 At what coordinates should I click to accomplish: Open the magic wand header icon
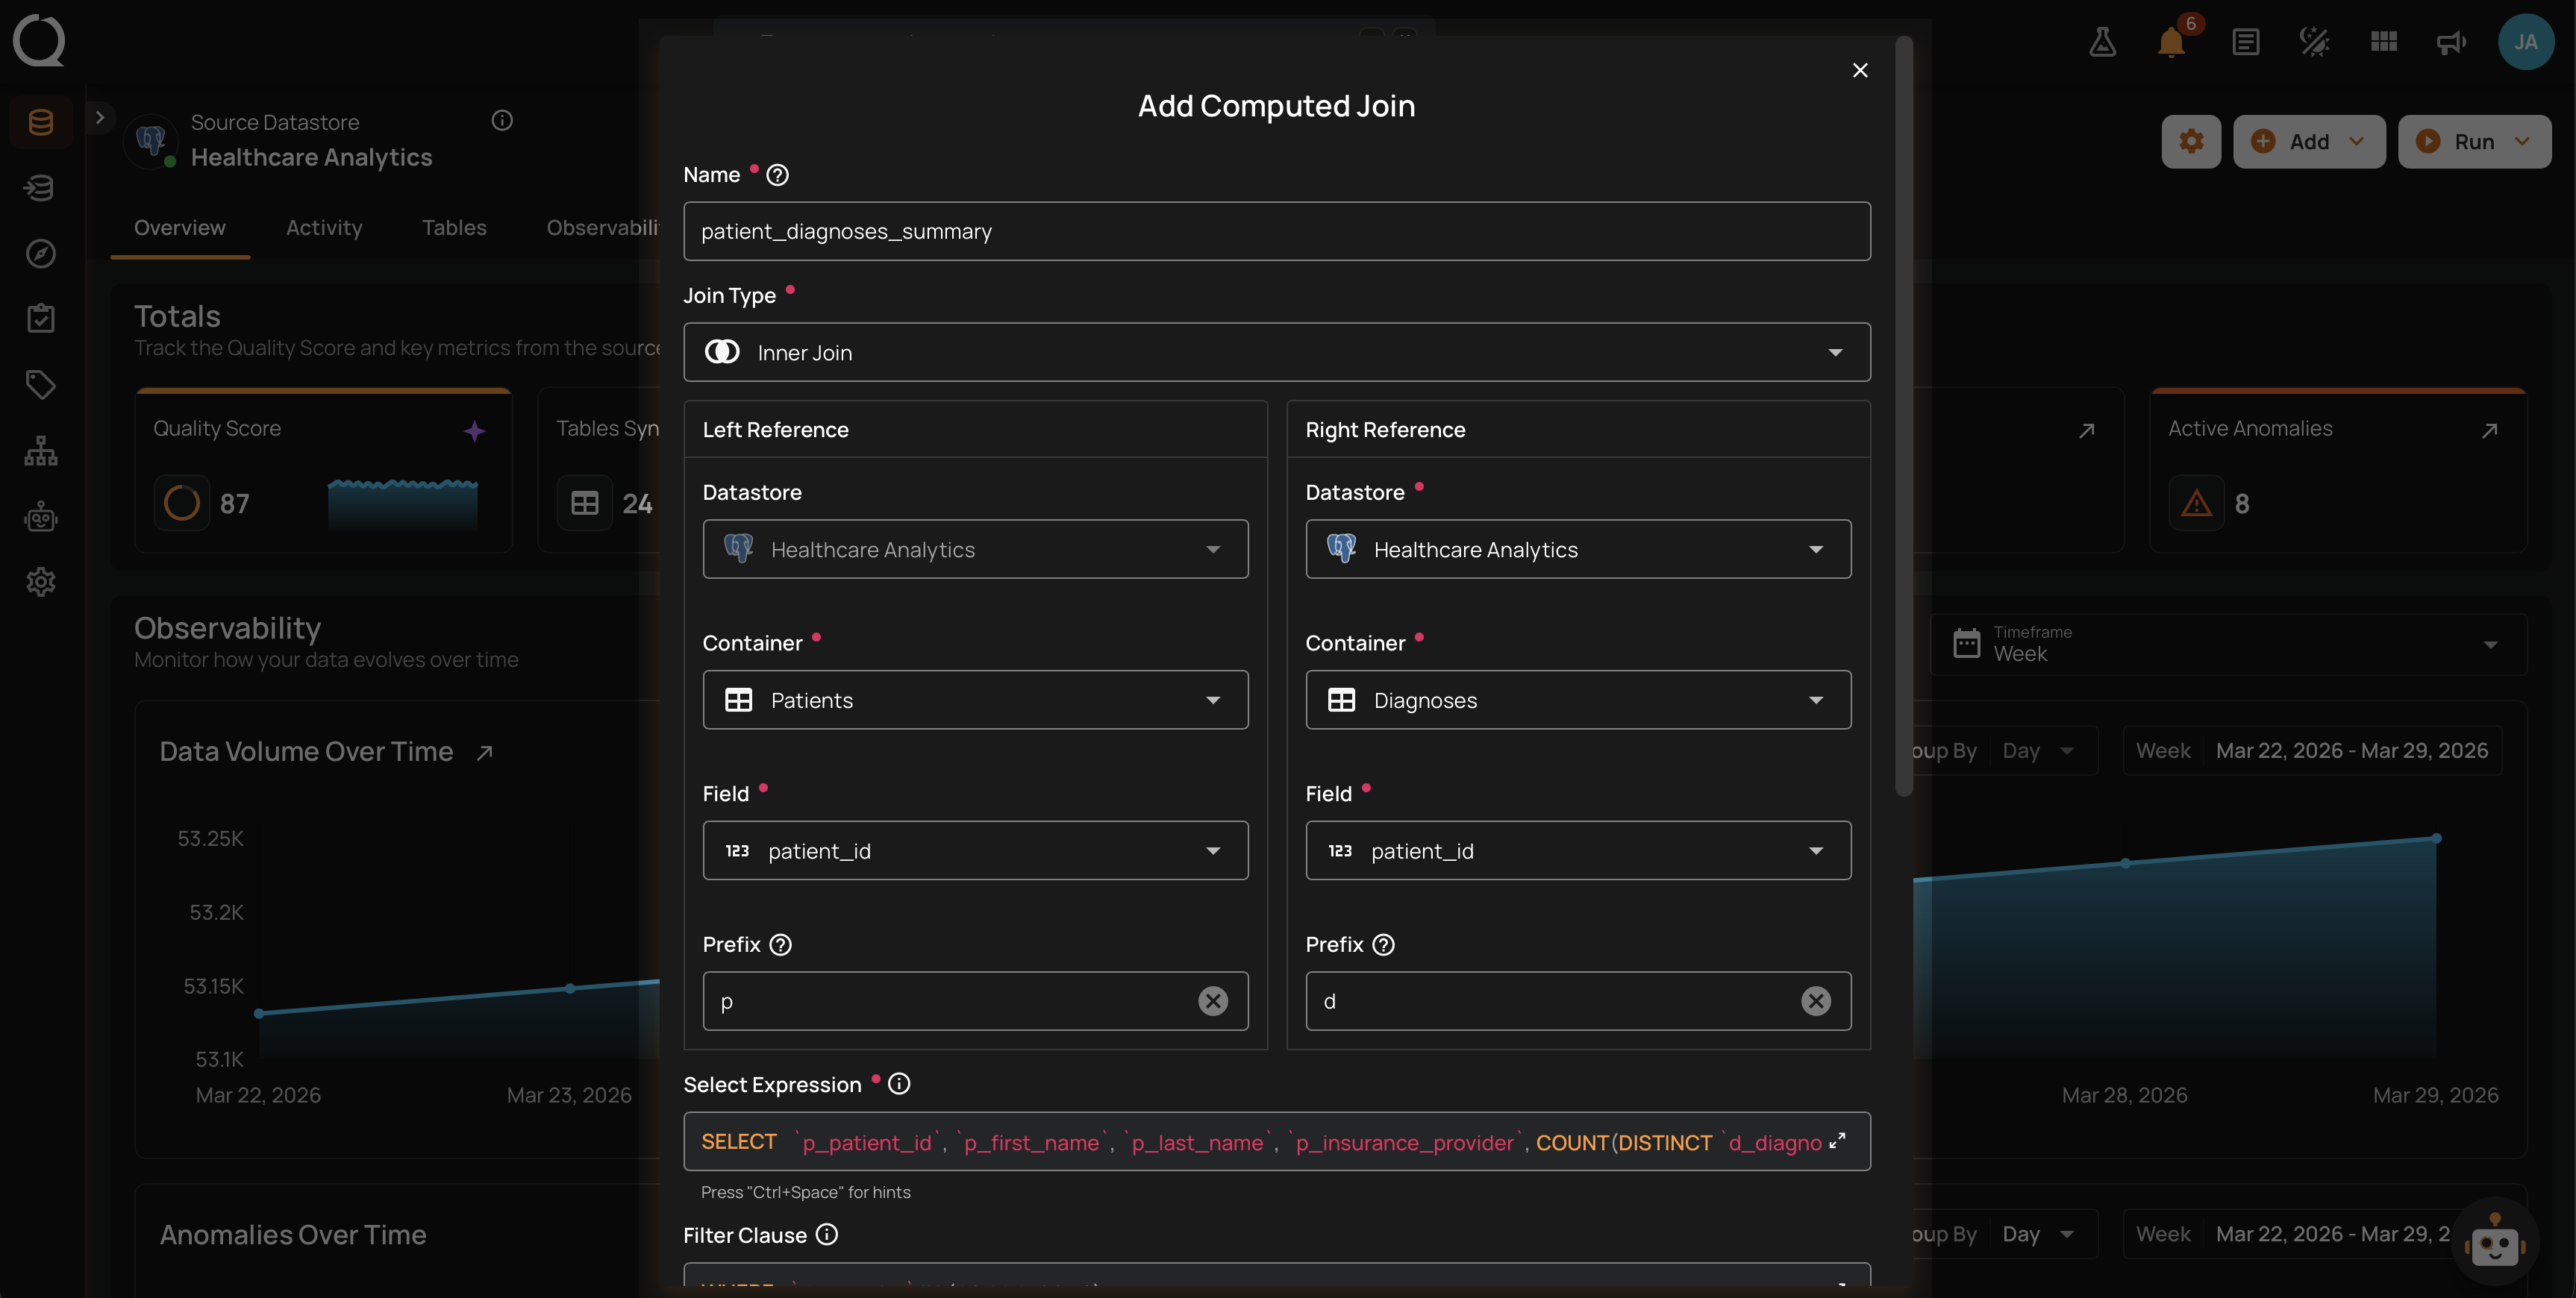[2314, 42]
